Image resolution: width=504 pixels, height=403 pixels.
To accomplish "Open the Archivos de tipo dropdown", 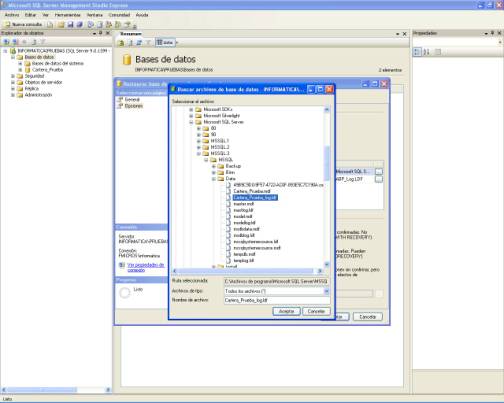I will click(x=326, y=291).
